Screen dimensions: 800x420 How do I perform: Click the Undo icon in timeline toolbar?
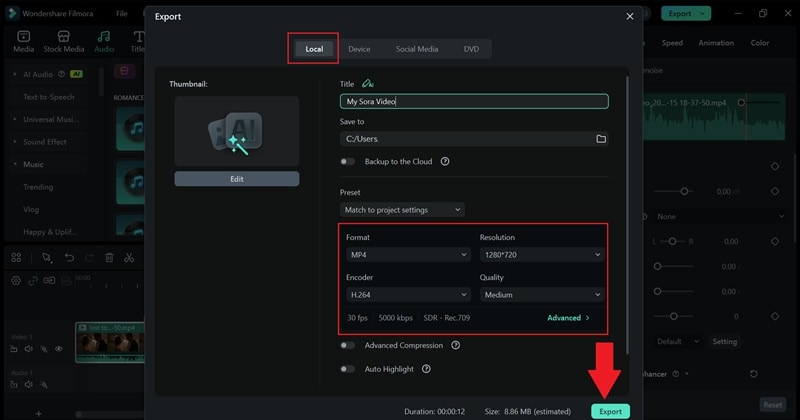[69, 258]
